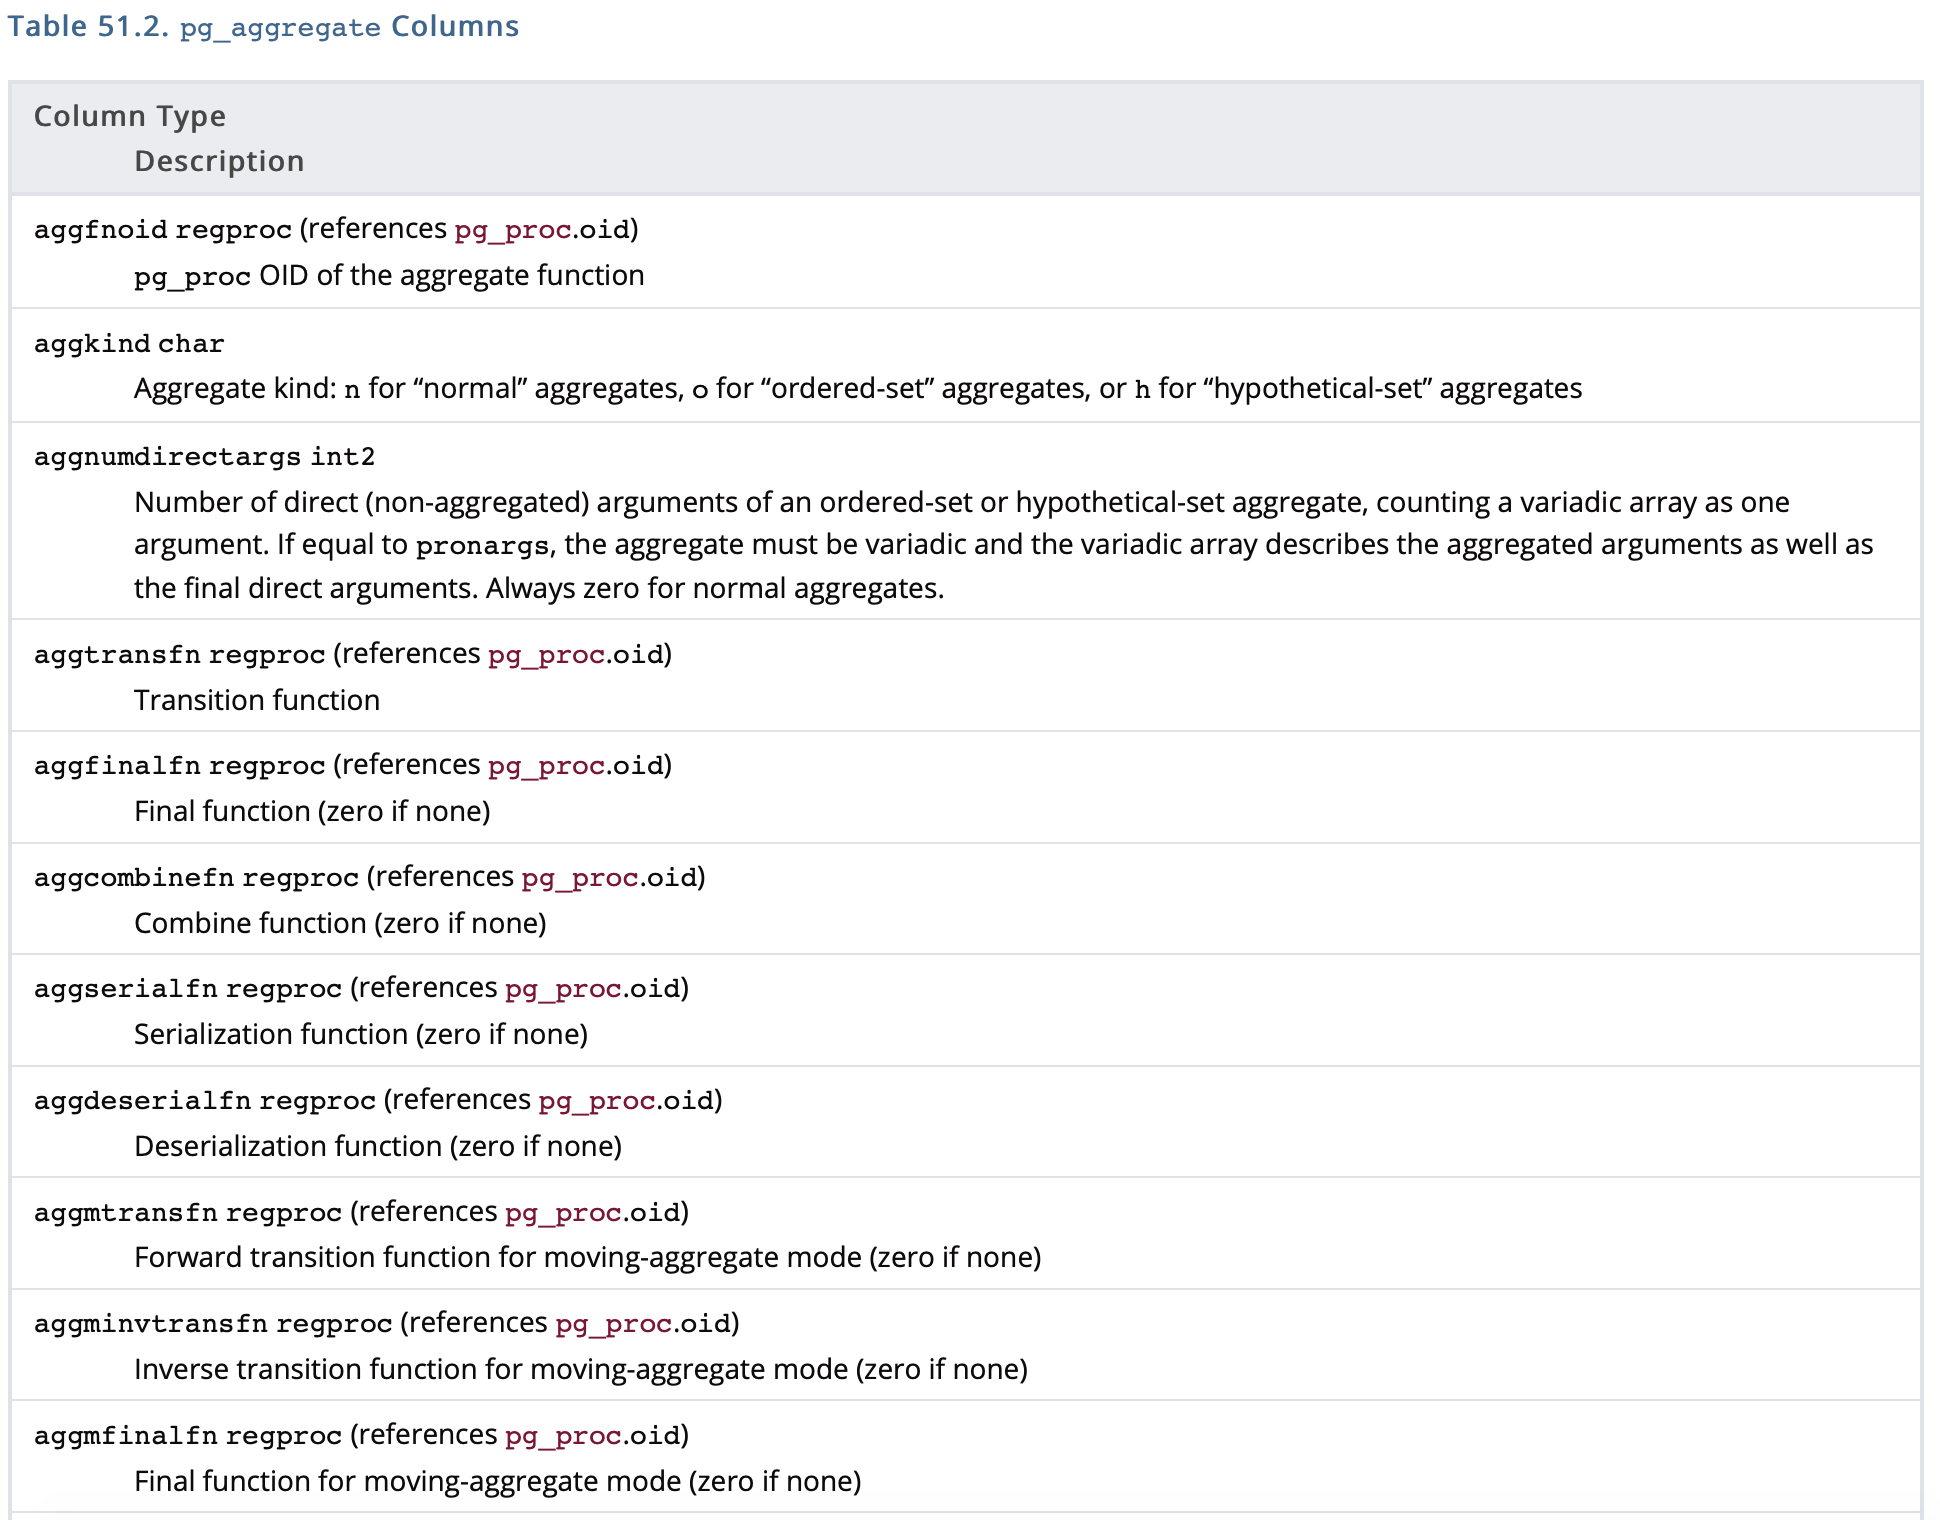Click the pg_proc link beside aggtransfn

tap(546, 655)
